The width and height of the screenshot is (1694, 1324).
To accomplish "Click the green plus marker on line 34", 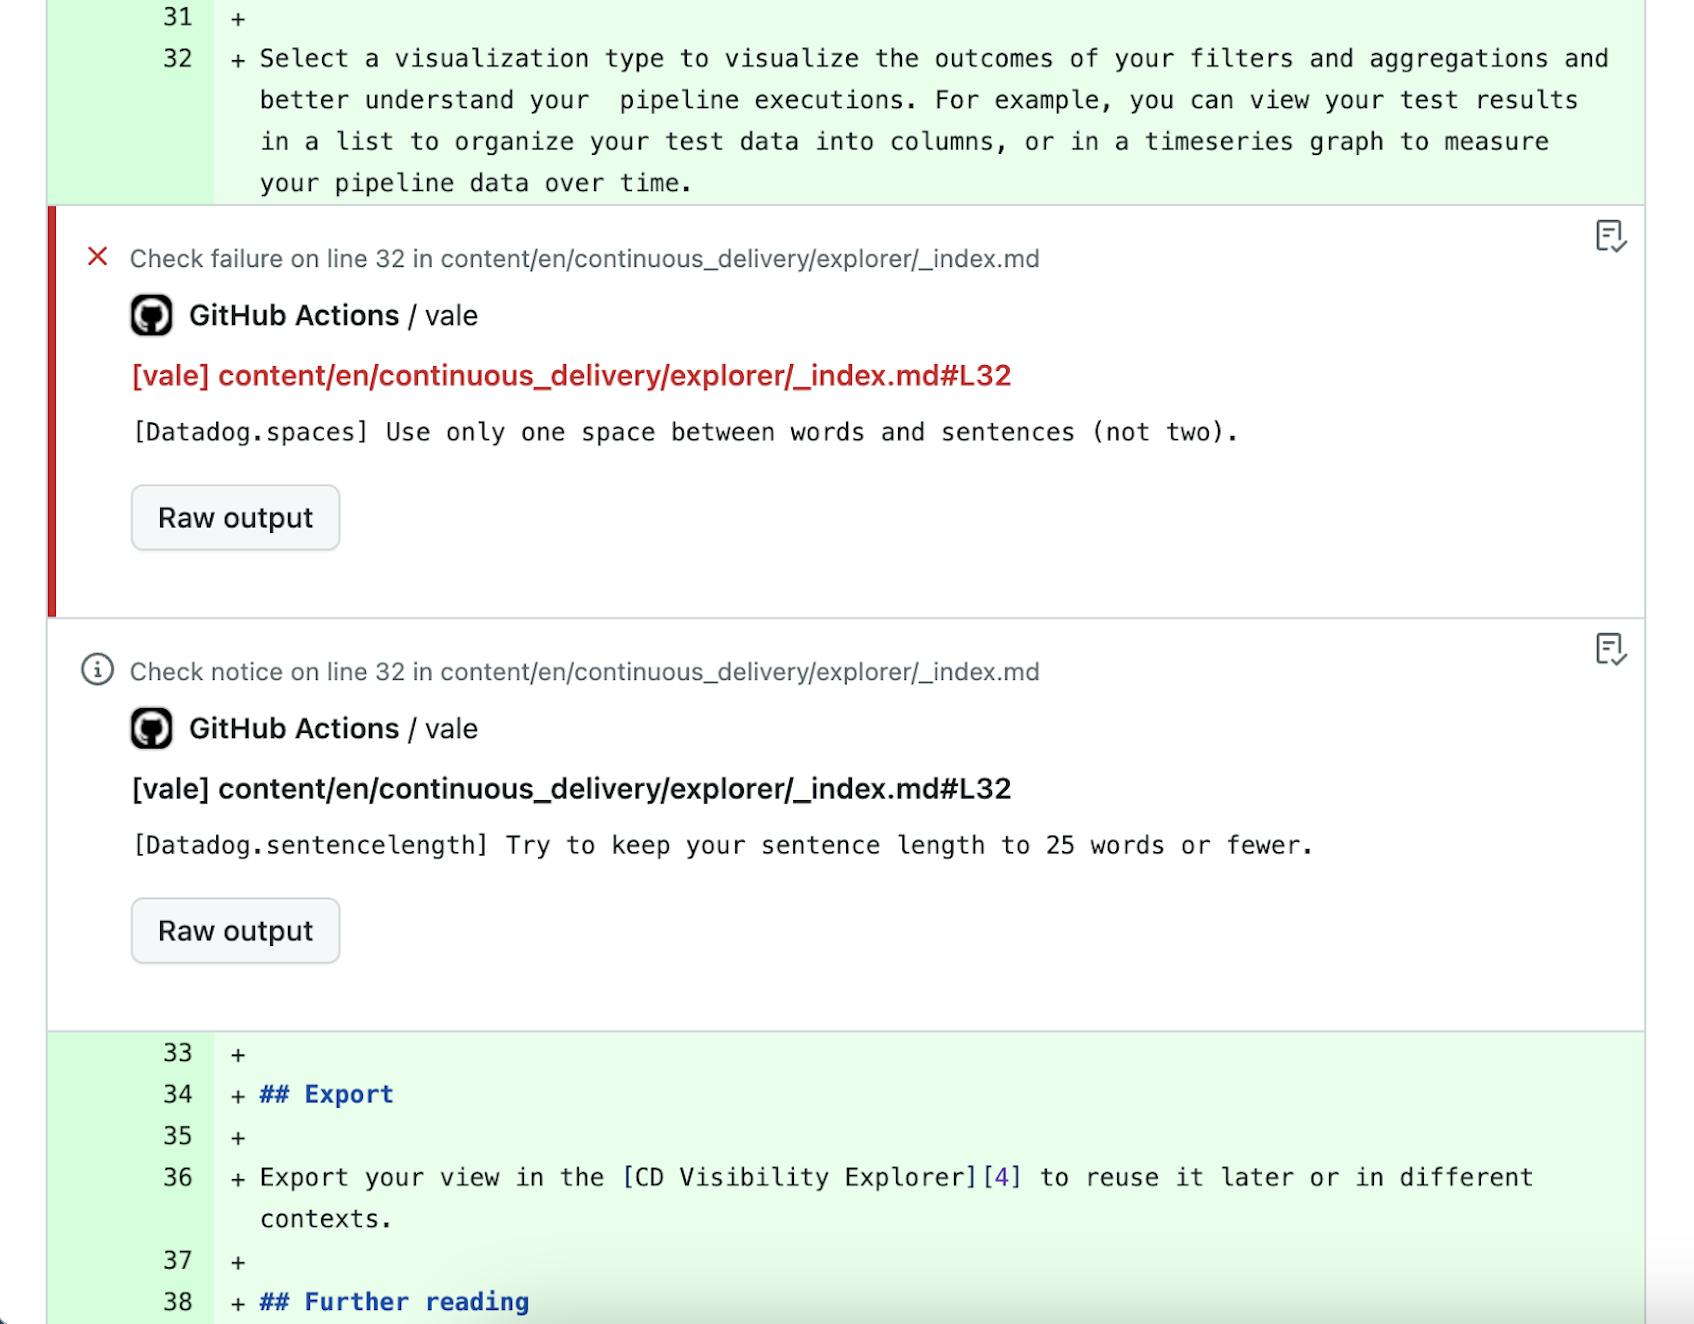I will tap(236, 1093).
